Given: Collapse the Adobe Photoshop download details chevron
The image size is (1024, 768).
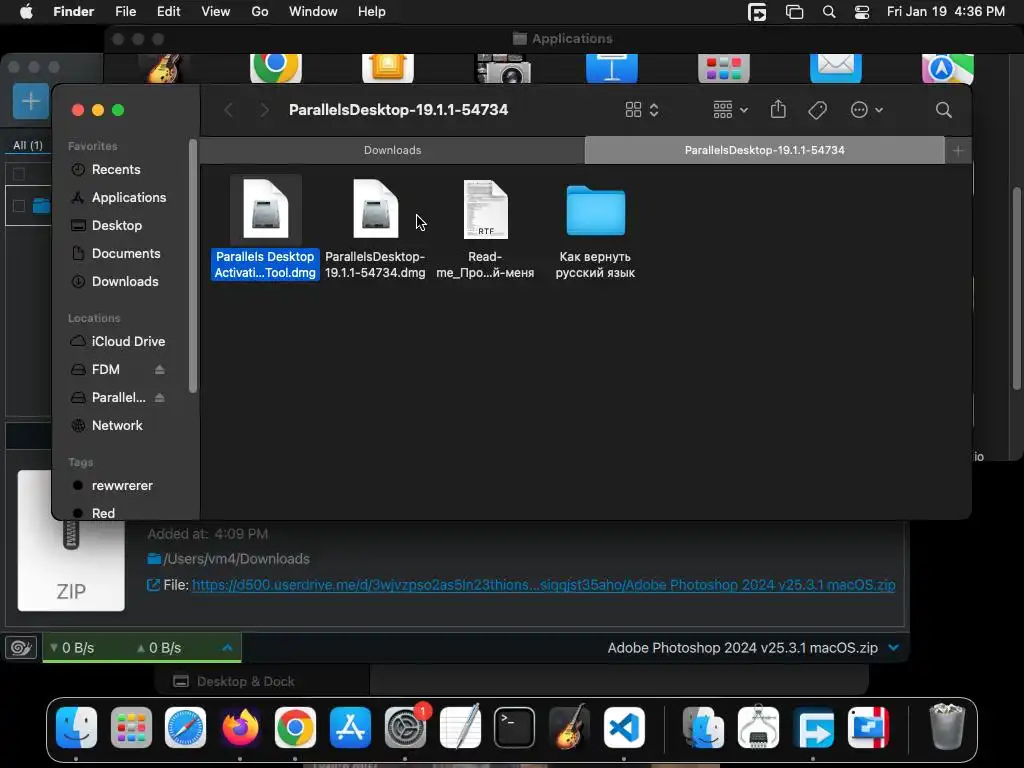Looking at the screenshot, I should [893, 648].
